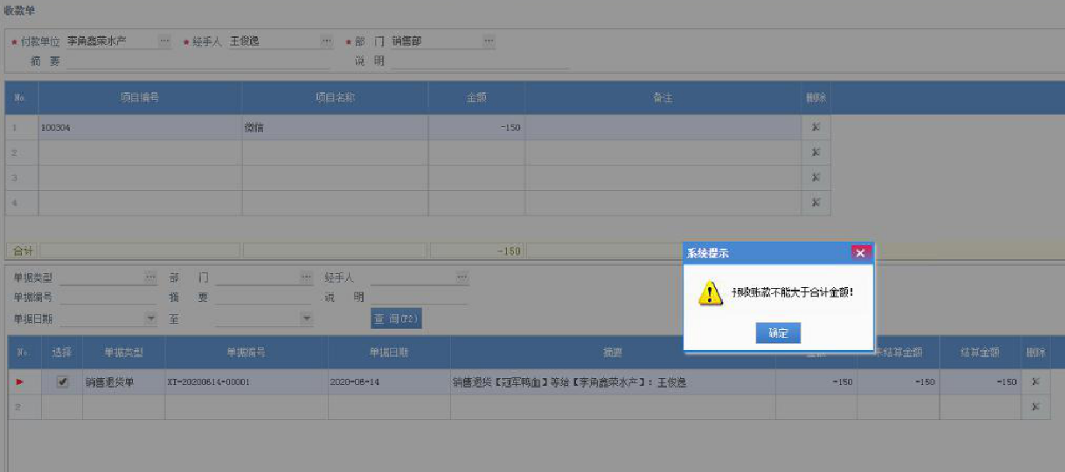Toggle 选择 checkbox for 销售退货单 row

pyautogui.click(x=62, y=382)
